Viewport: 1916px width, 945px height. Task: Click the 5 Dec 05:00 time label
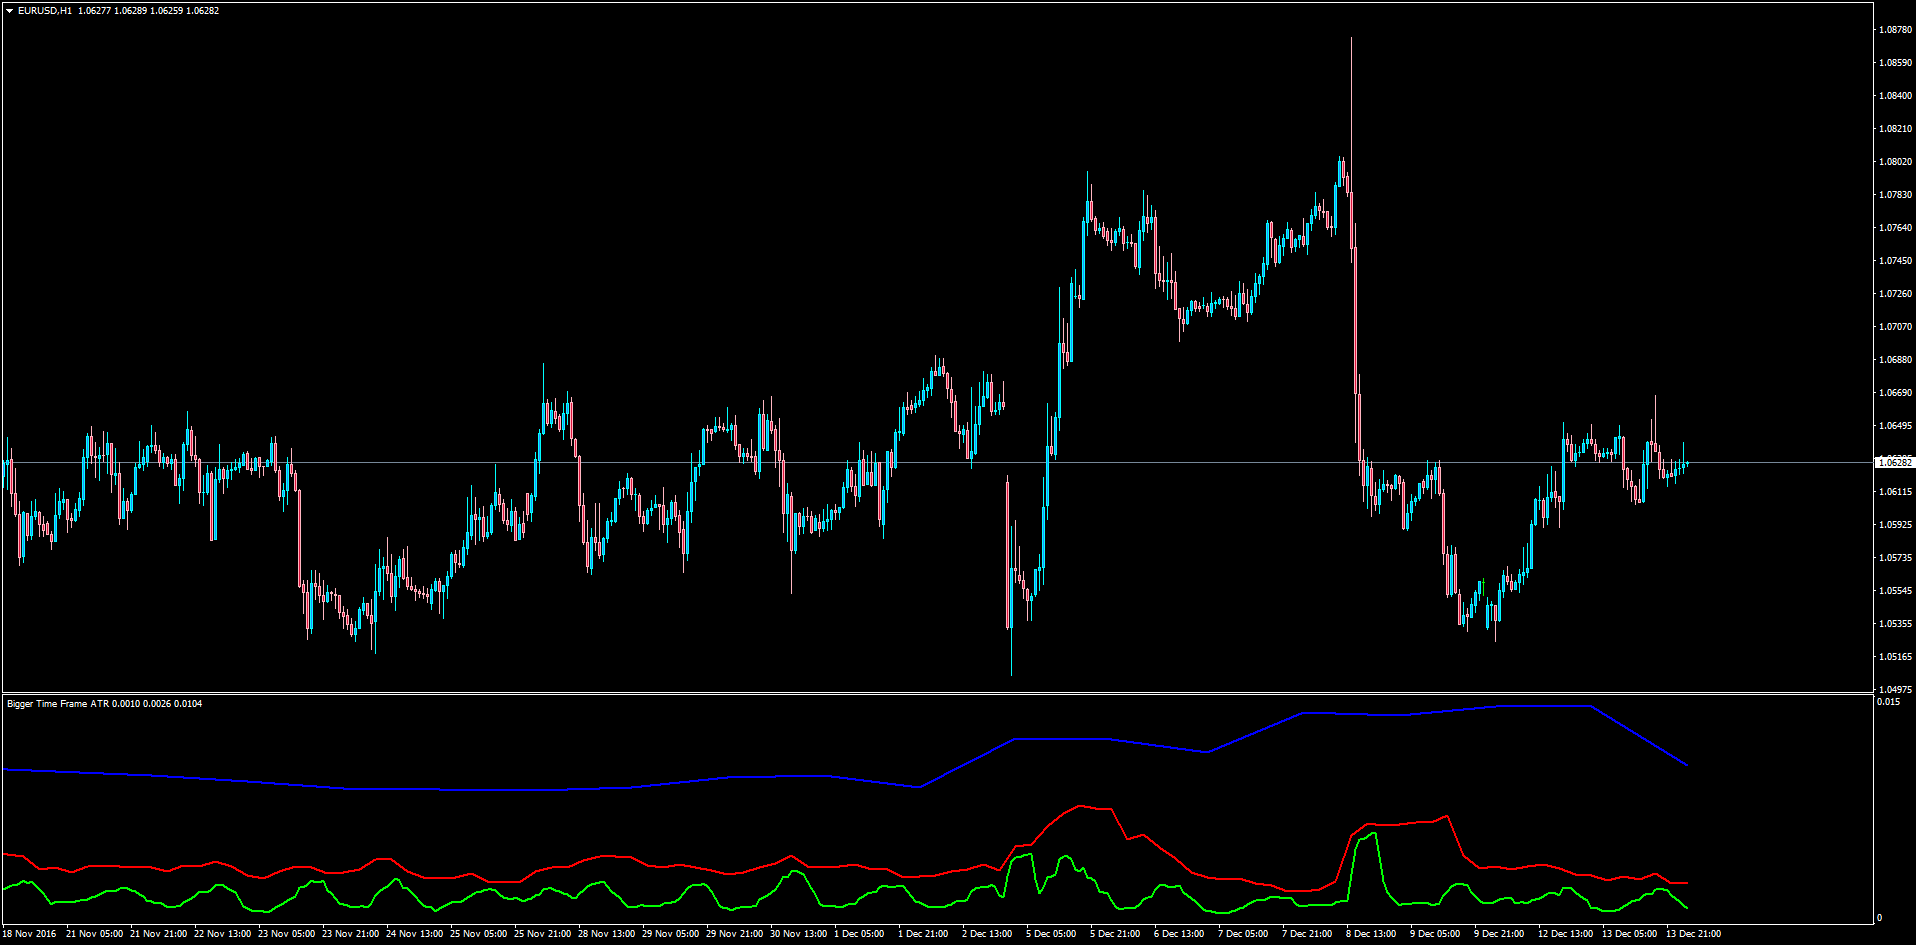click(x=1051, y=934)
